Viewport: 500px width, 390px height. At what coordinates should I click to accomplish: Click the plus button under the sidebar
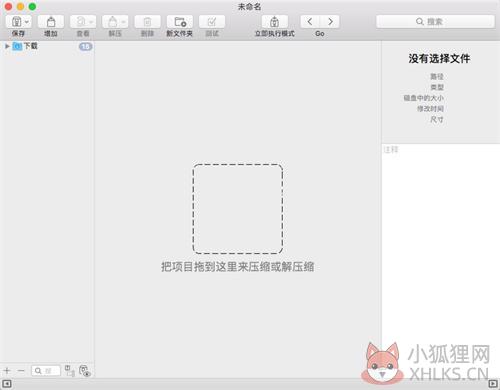click(x=7, y=371)
